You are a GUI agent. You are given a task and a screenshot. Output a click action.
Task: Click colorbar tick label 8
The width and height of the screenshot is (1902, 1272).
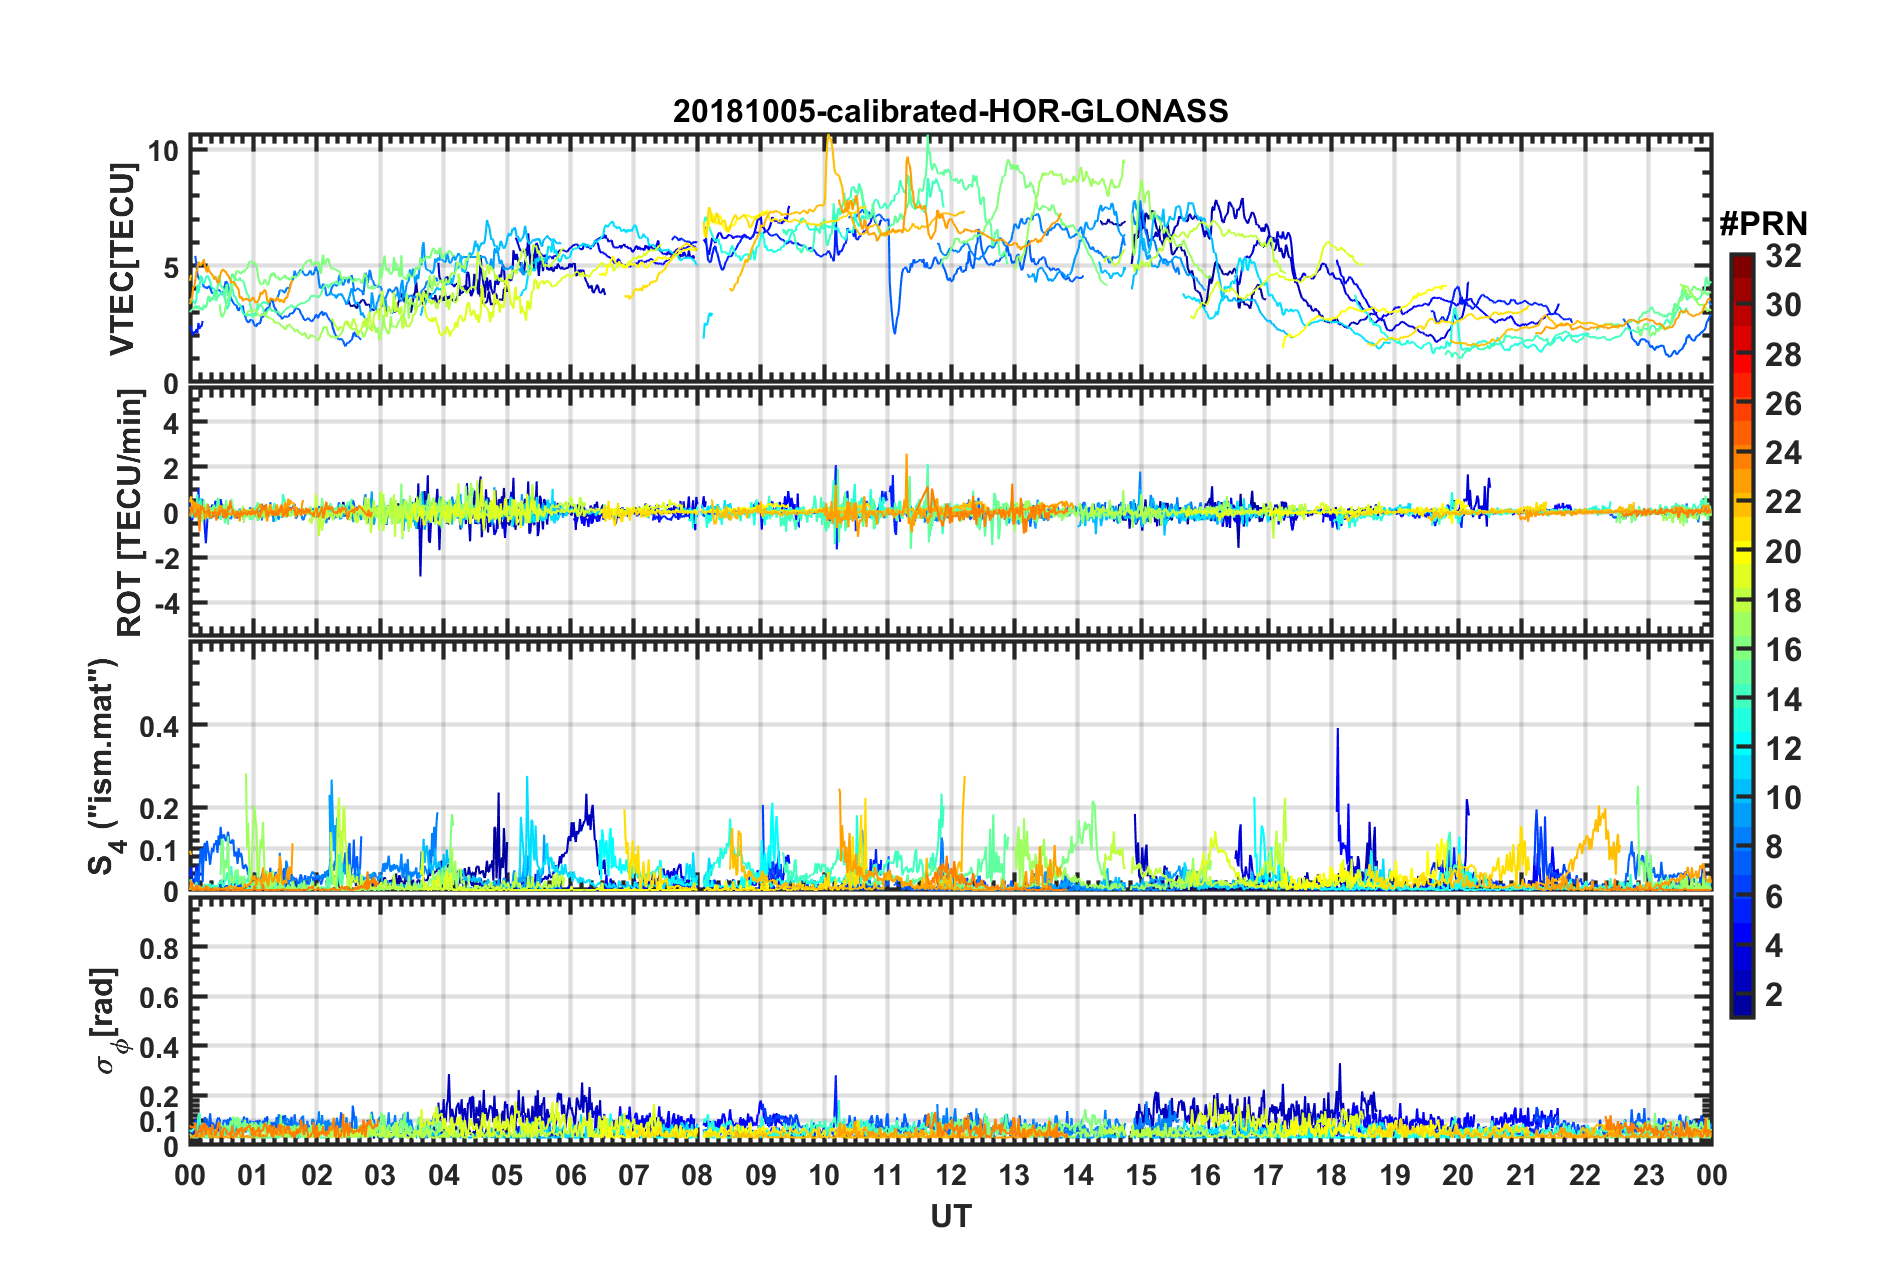pos(1774,847)
